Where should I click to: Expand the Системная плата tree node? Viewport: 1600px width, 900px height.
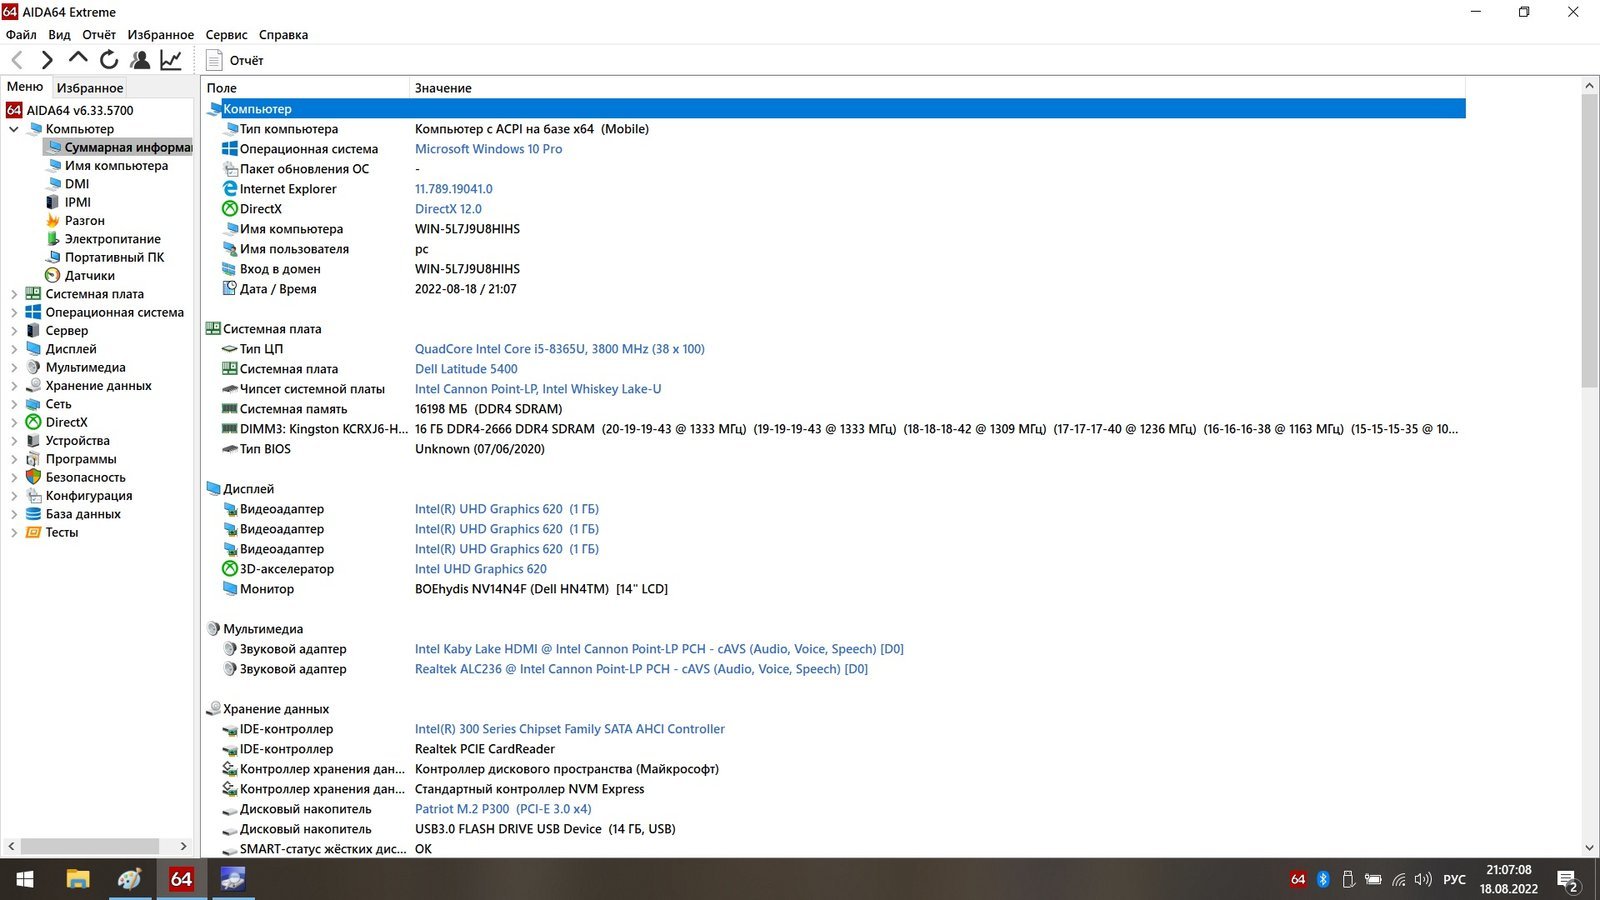[x=14, y=294]
